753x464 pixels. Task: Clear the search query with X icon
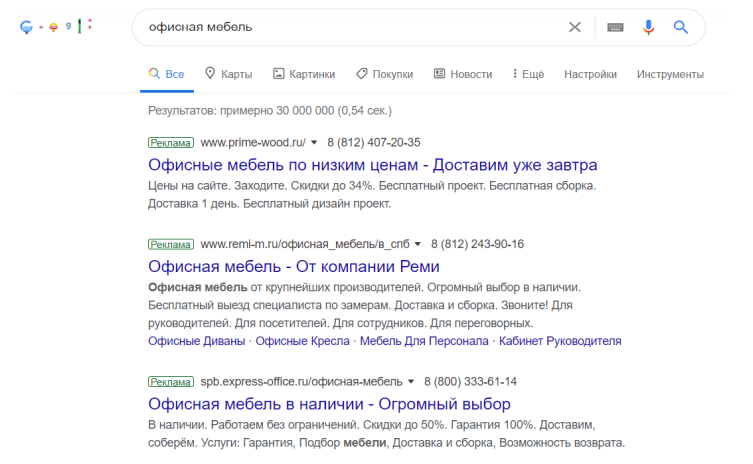tap(574, 27)
